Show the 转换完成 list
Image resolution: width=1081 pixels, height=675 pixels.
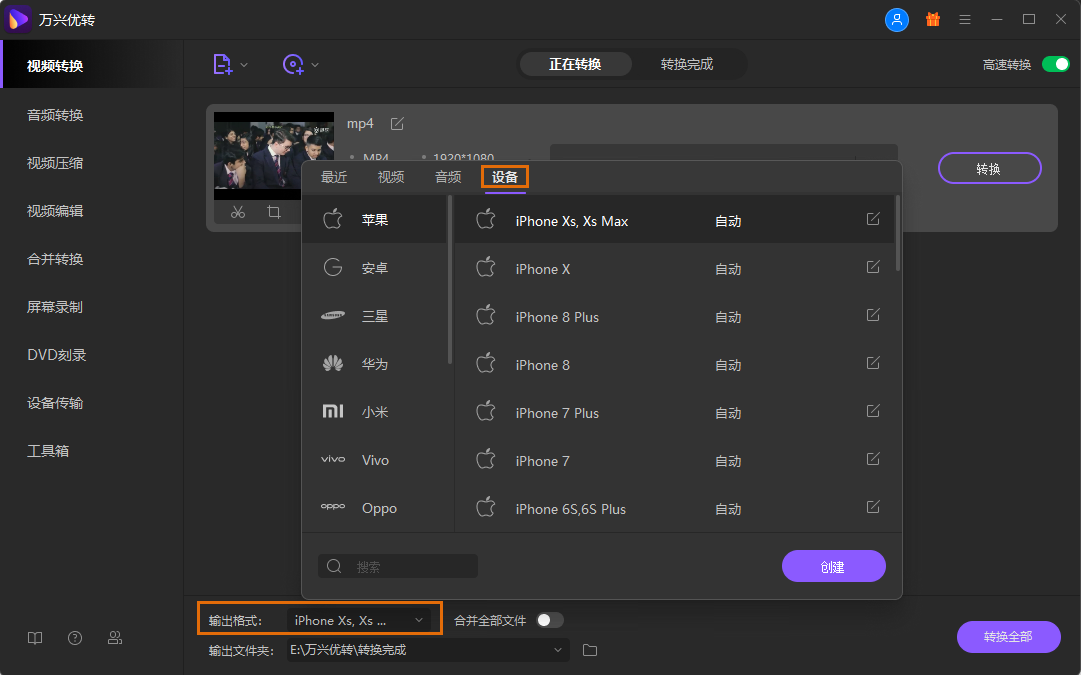point(687,64)
